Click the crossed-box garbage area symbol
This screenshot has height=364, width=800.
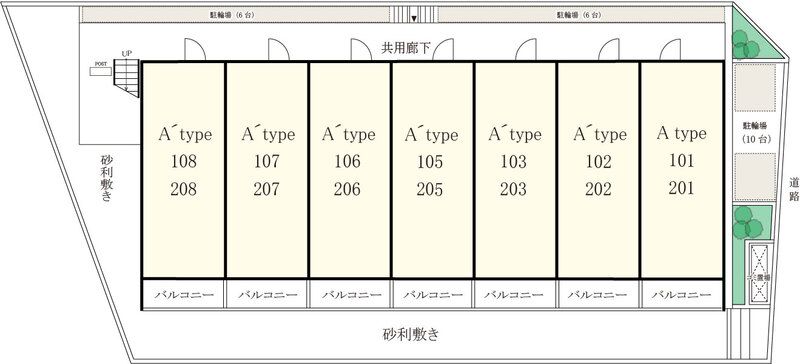click(x=760, y=274)
